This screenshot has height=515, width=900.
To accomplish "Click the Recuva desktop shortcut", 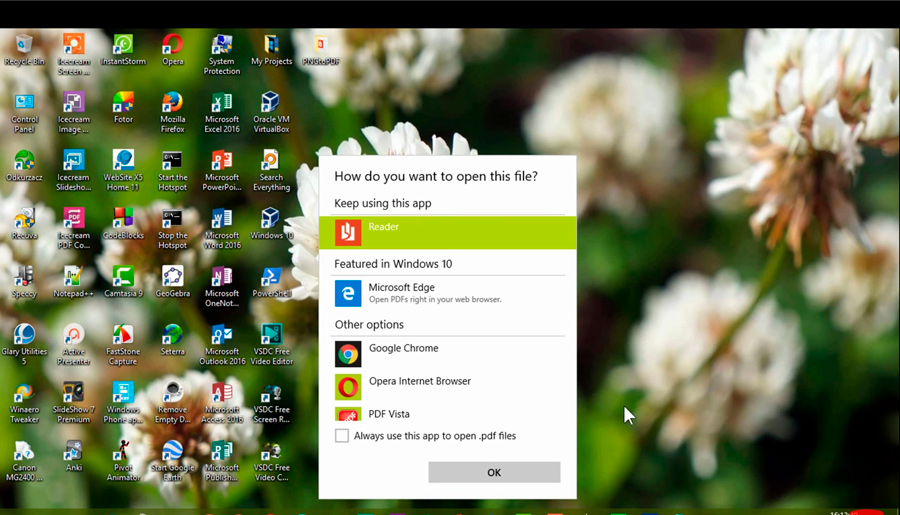I will click(x=24, y=224).
